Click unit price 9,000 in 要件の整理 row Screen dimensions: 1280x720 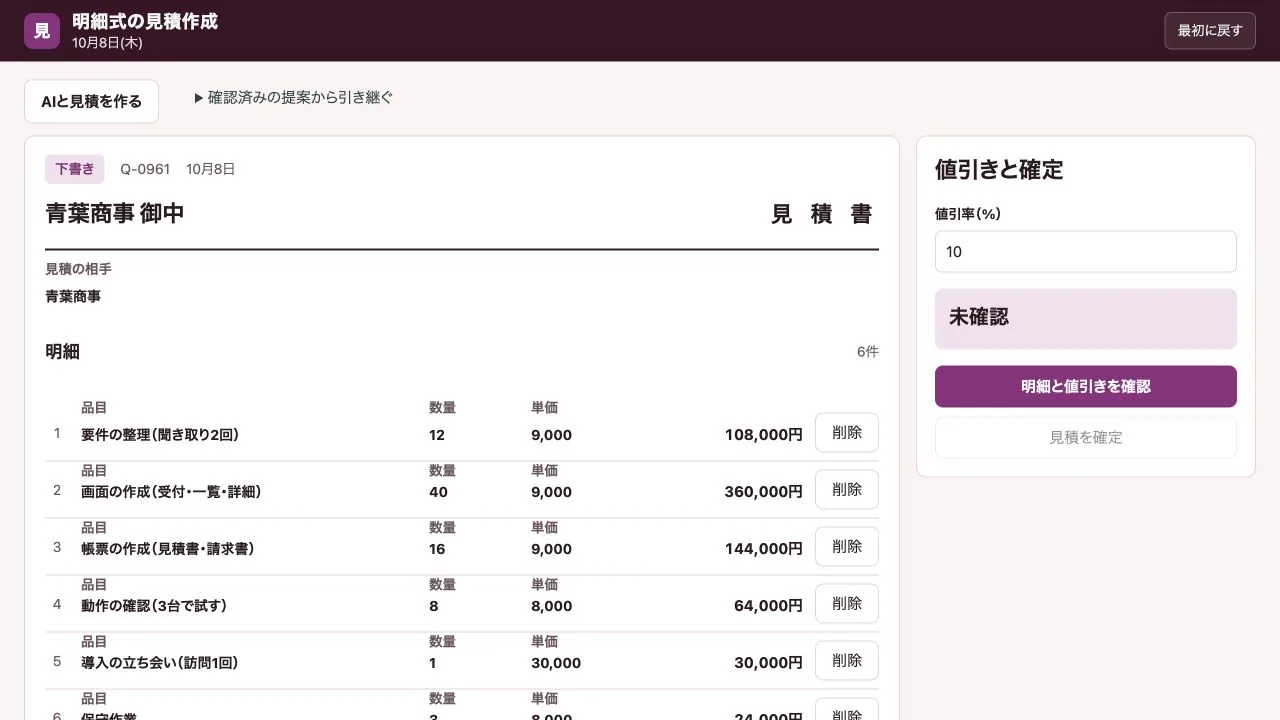coord(552,435)
